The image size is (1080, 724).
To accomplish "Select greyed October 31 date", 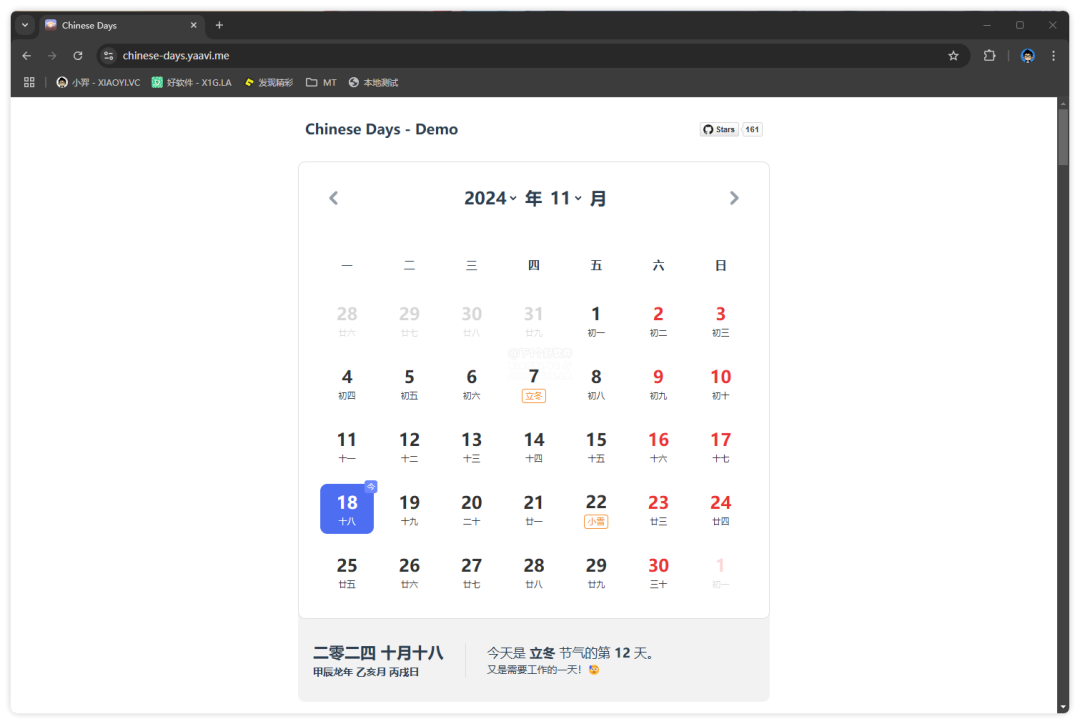I will point(534,321).
